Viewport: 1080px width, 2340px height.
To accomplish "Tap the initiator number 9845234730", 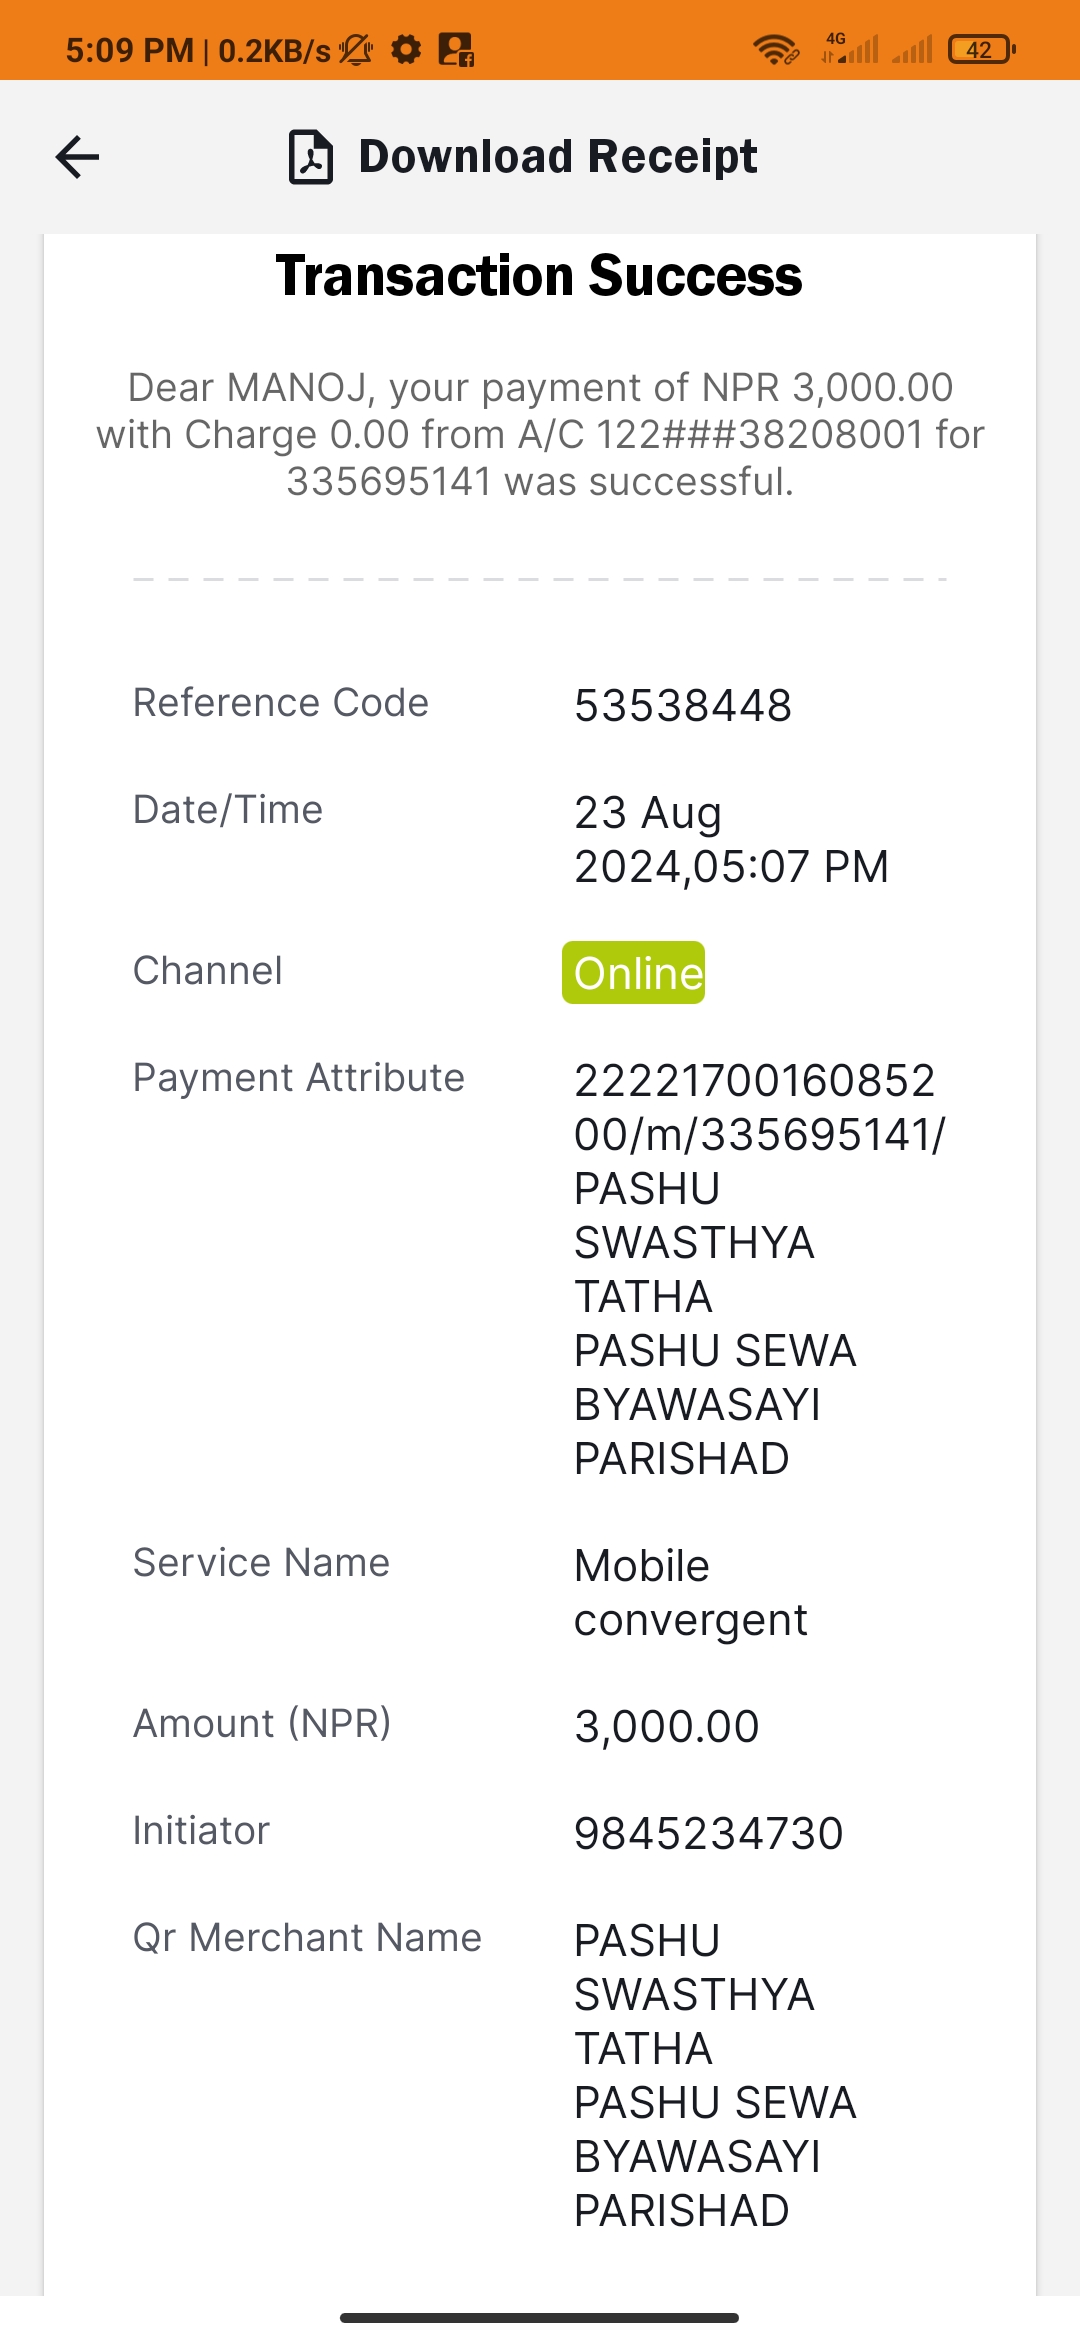I will click(709, 1834).
